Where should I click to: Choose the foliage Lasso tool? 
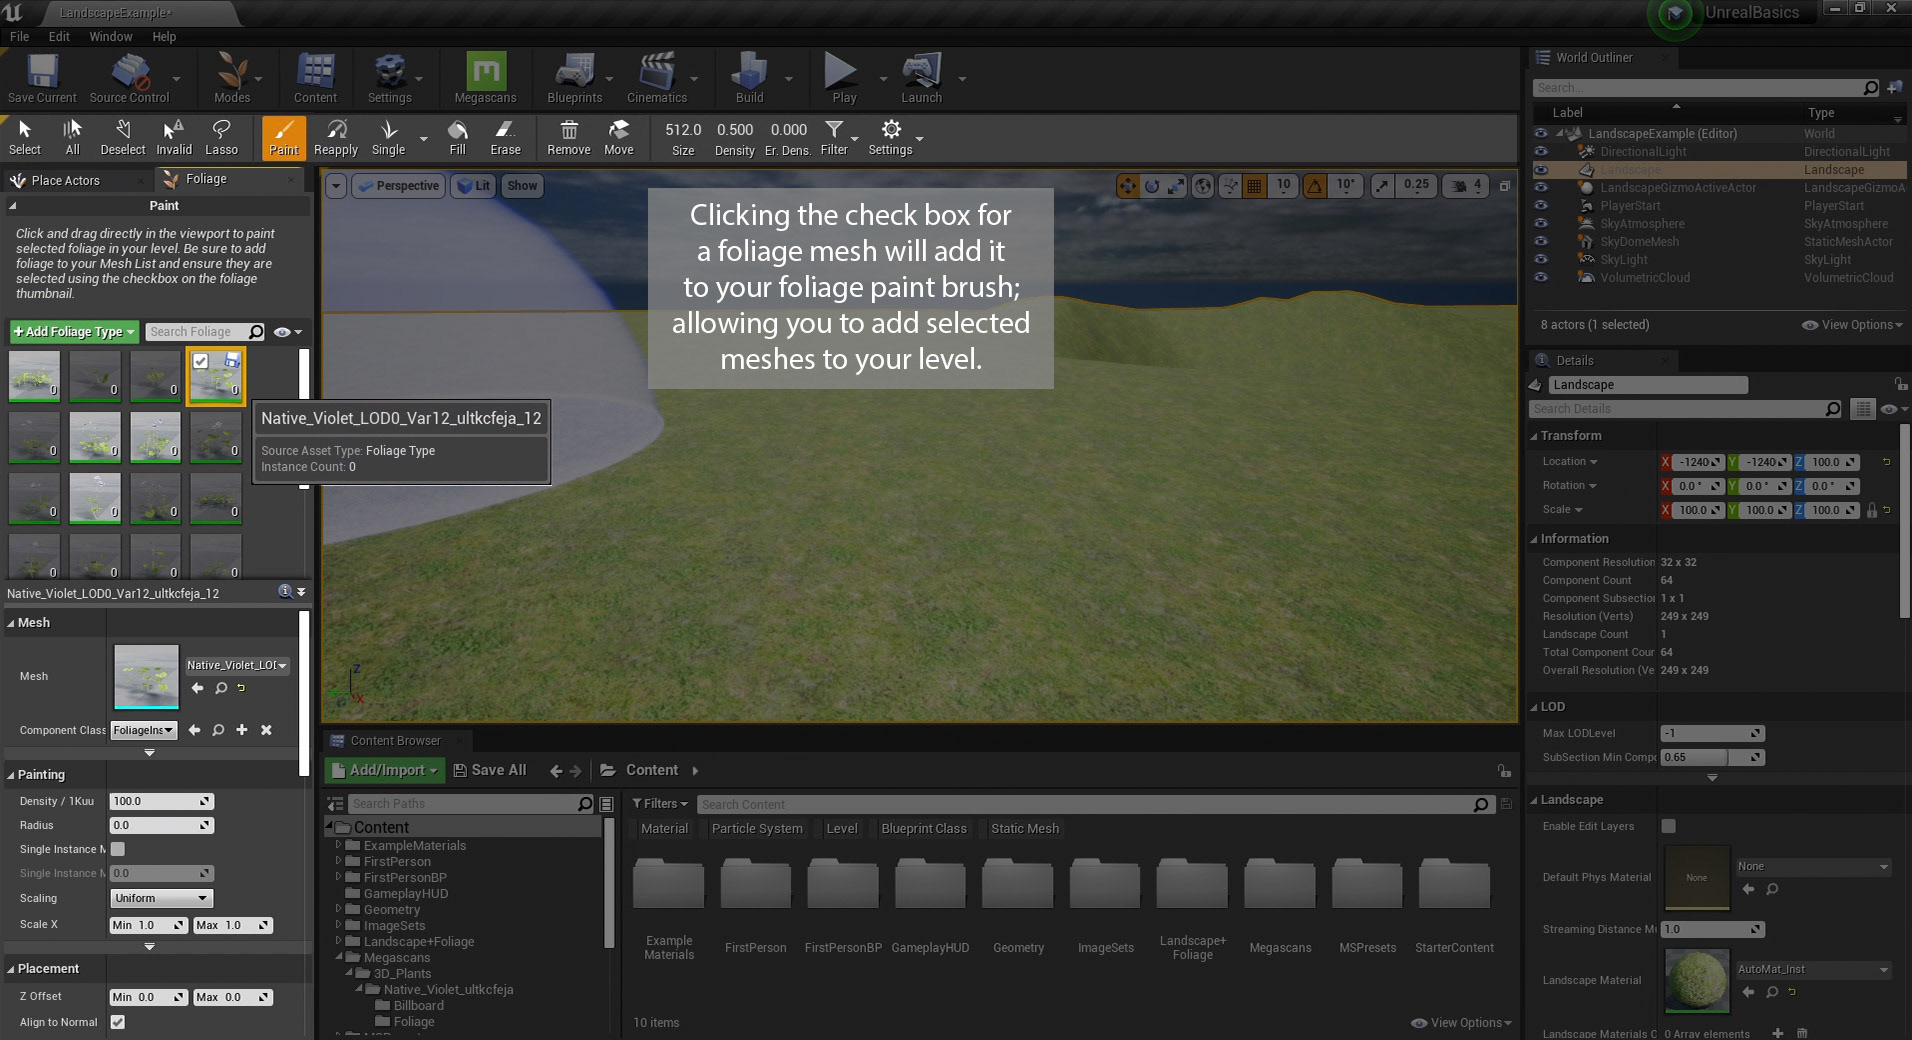[x=221, y=138]
